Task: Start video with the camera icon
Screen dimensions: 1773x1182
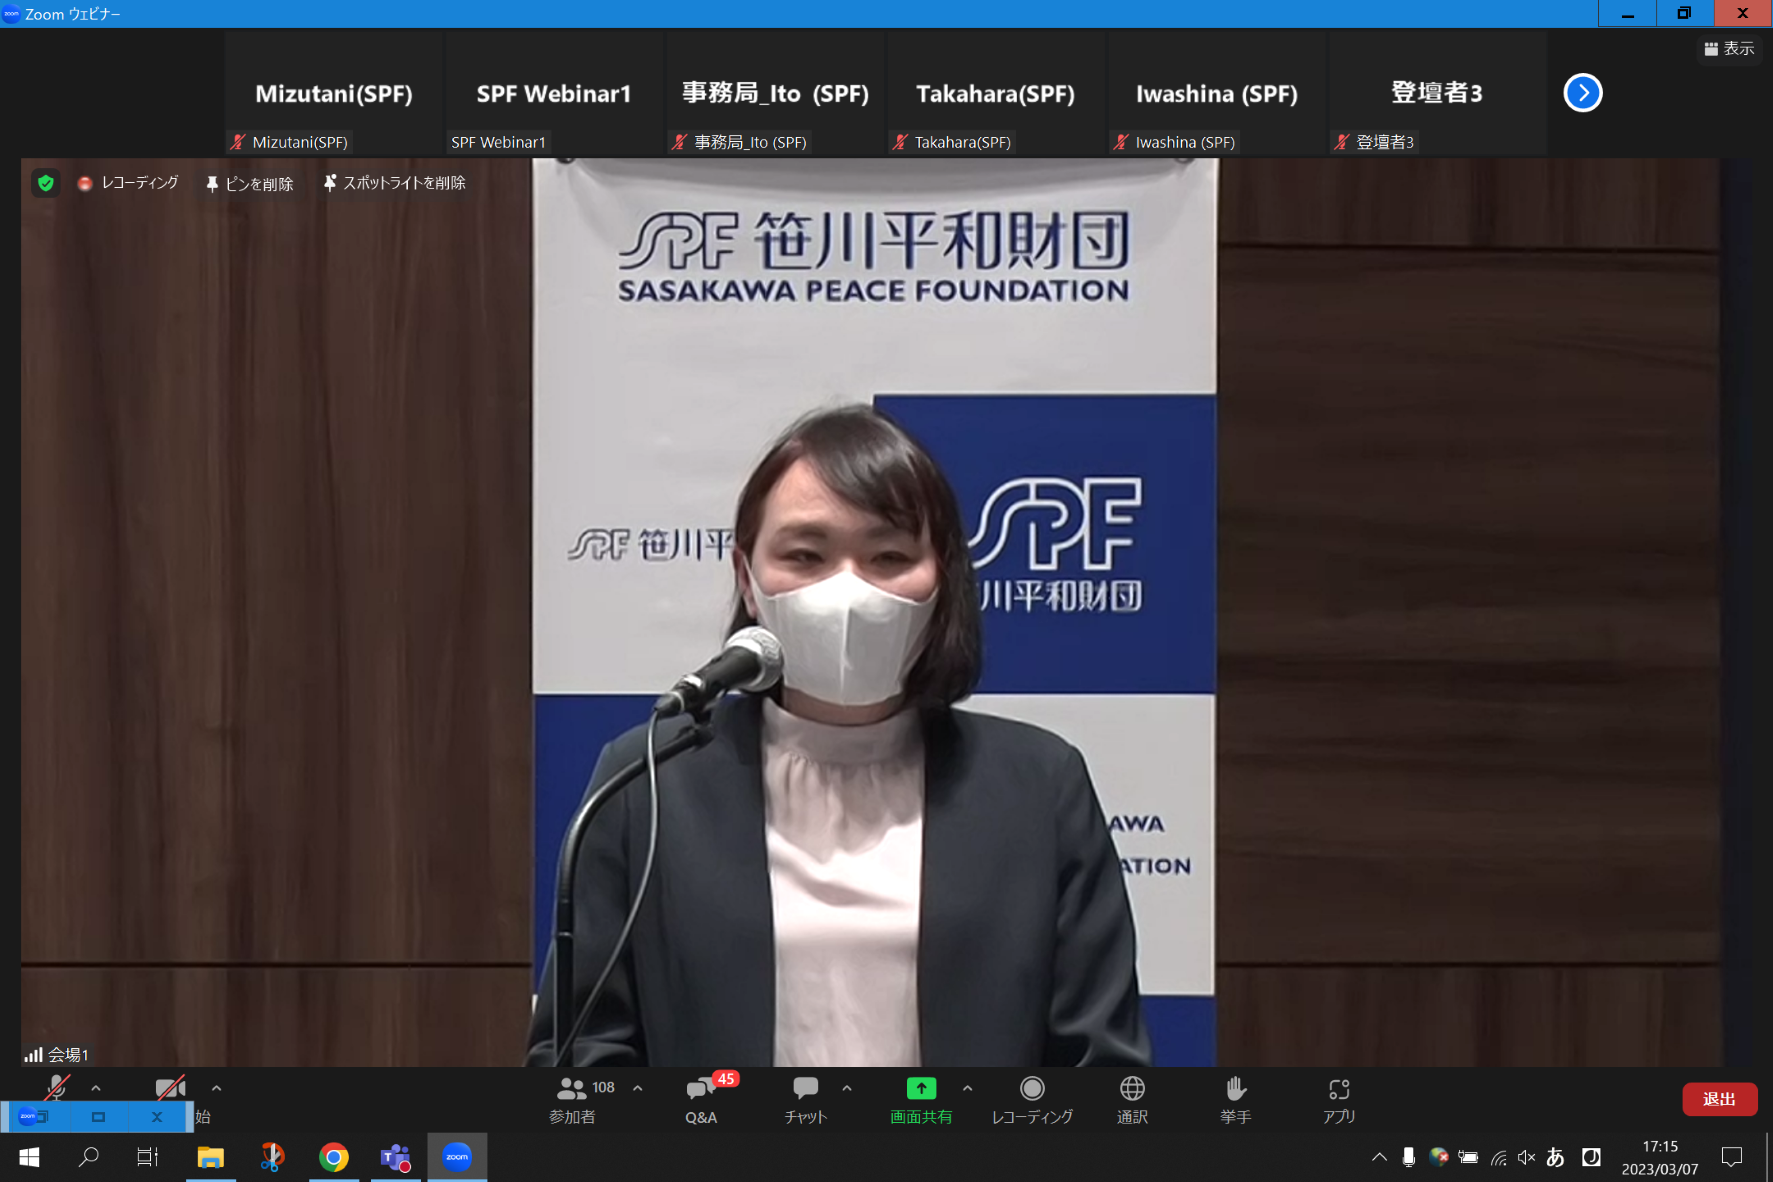Action: (170, 1088)
